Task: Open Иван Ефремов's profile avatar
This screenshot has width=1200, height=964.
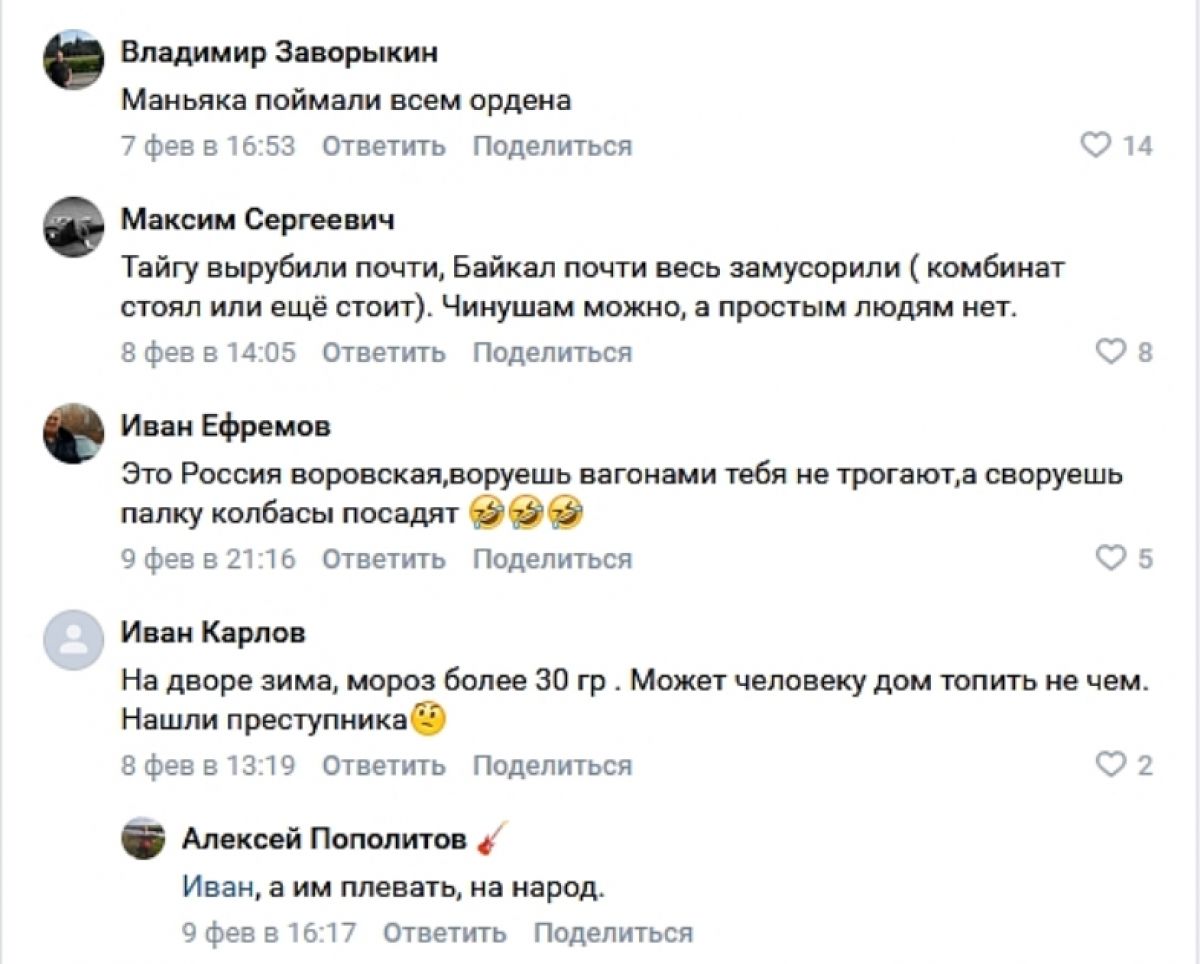Action: tap(73, 433)
